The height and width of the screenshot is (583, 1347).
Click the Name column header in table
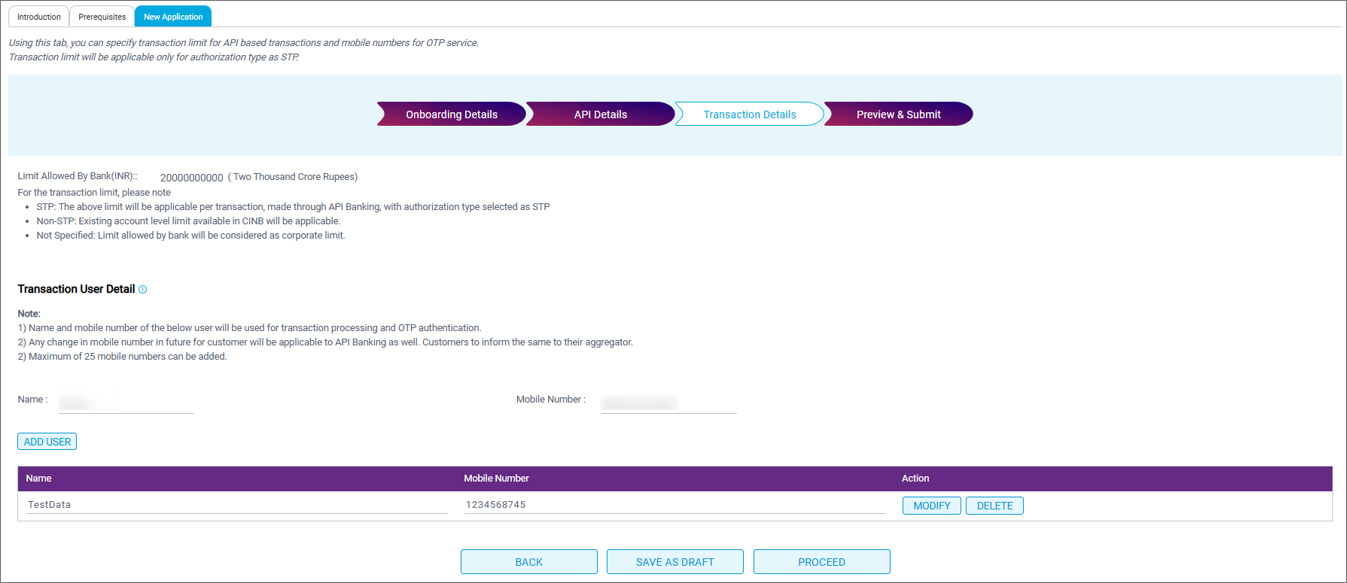[x=39, y=479]
